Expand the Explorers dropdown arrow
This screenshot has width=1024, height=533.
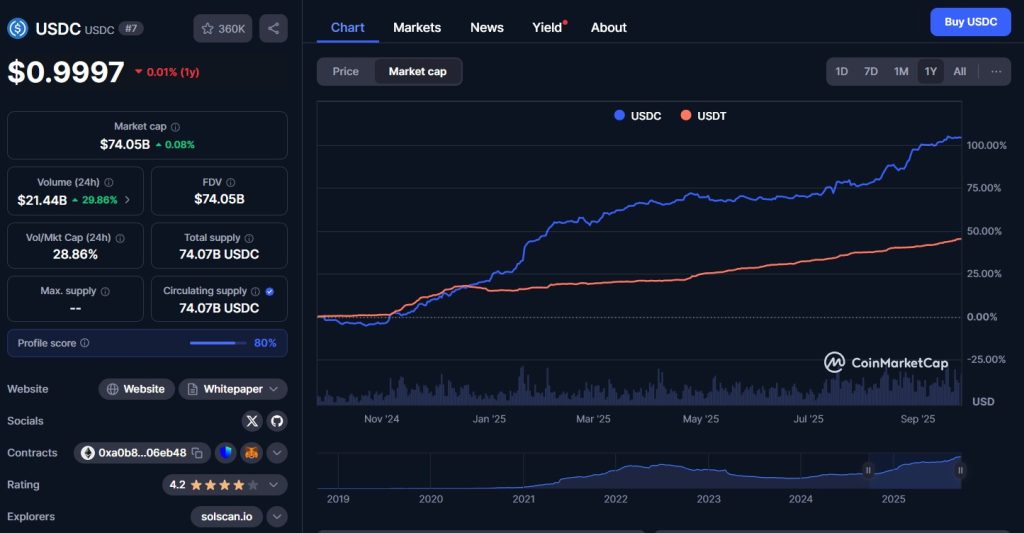coord(277,517)
